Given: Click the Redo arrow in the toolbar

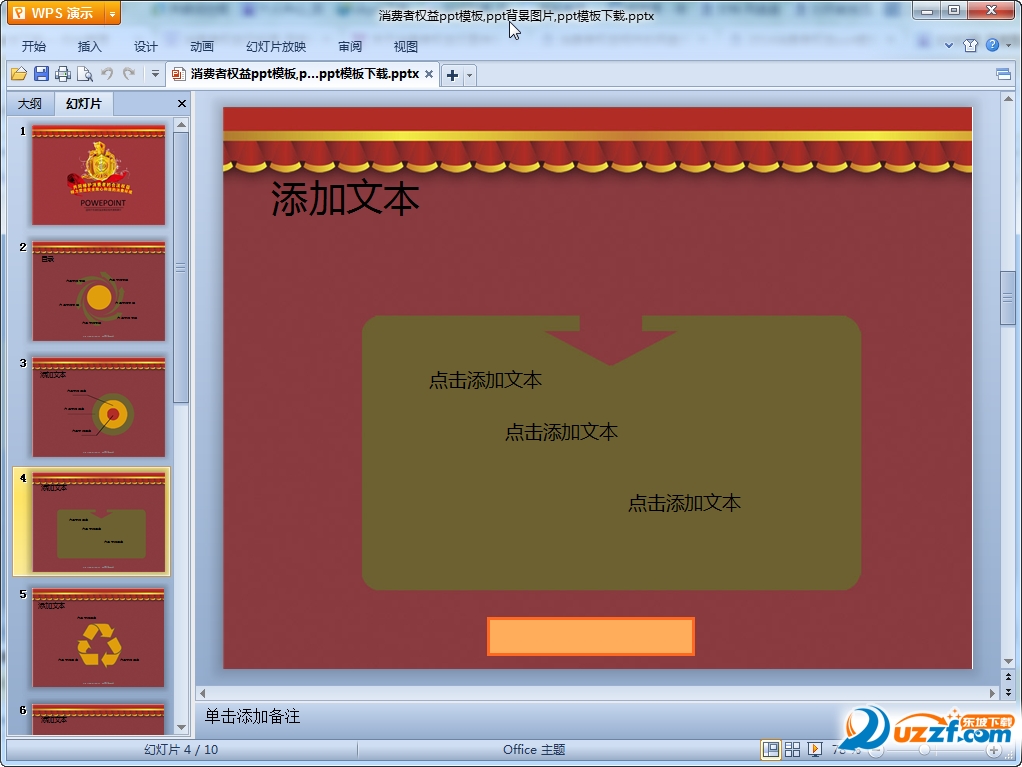Looking at the screenshot, I should point(129,74).
